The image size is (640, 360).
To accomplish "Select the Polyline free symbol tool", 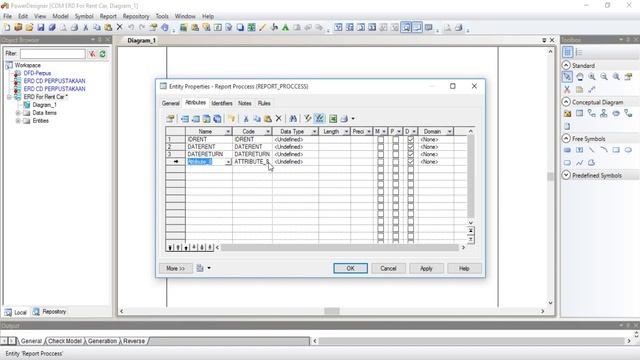I will pyautogui.click(x=579, y=162).
